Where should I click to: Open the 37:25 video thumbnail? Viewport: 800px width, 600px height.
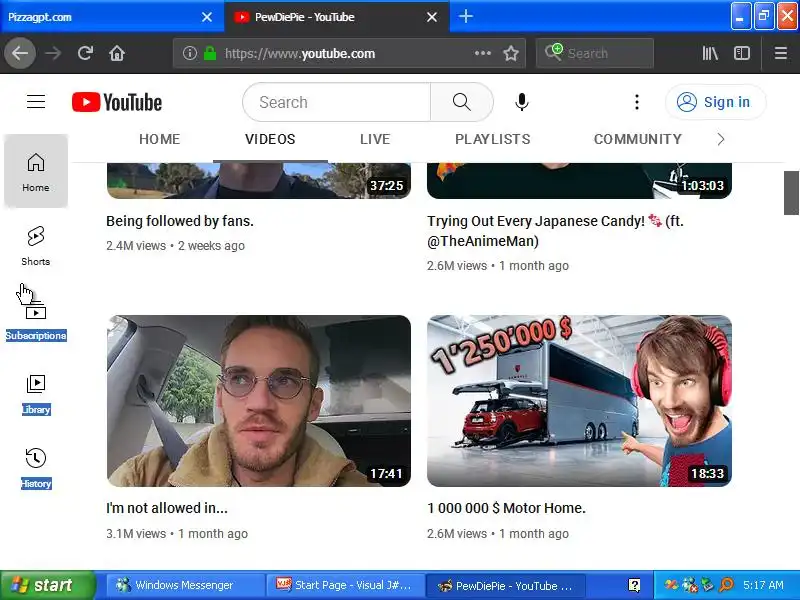coord(259,181)
